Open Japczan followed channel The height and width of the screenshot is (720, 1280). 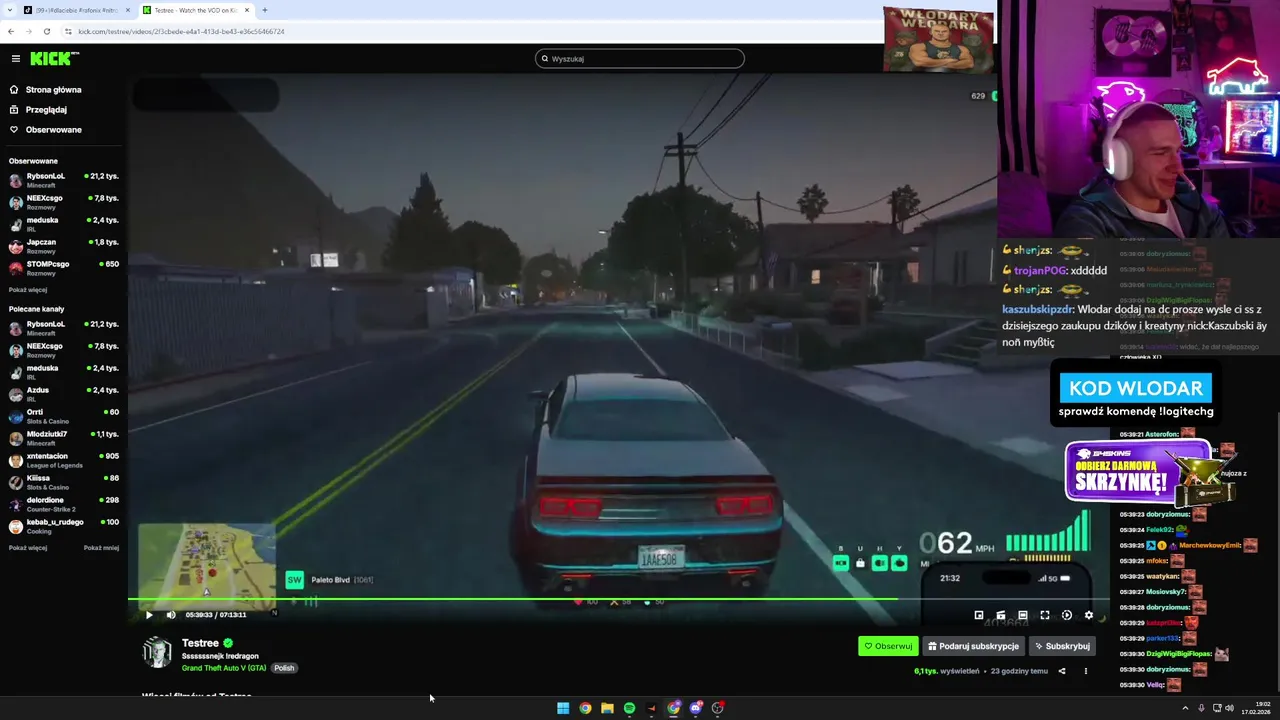[x=63, y=246]
